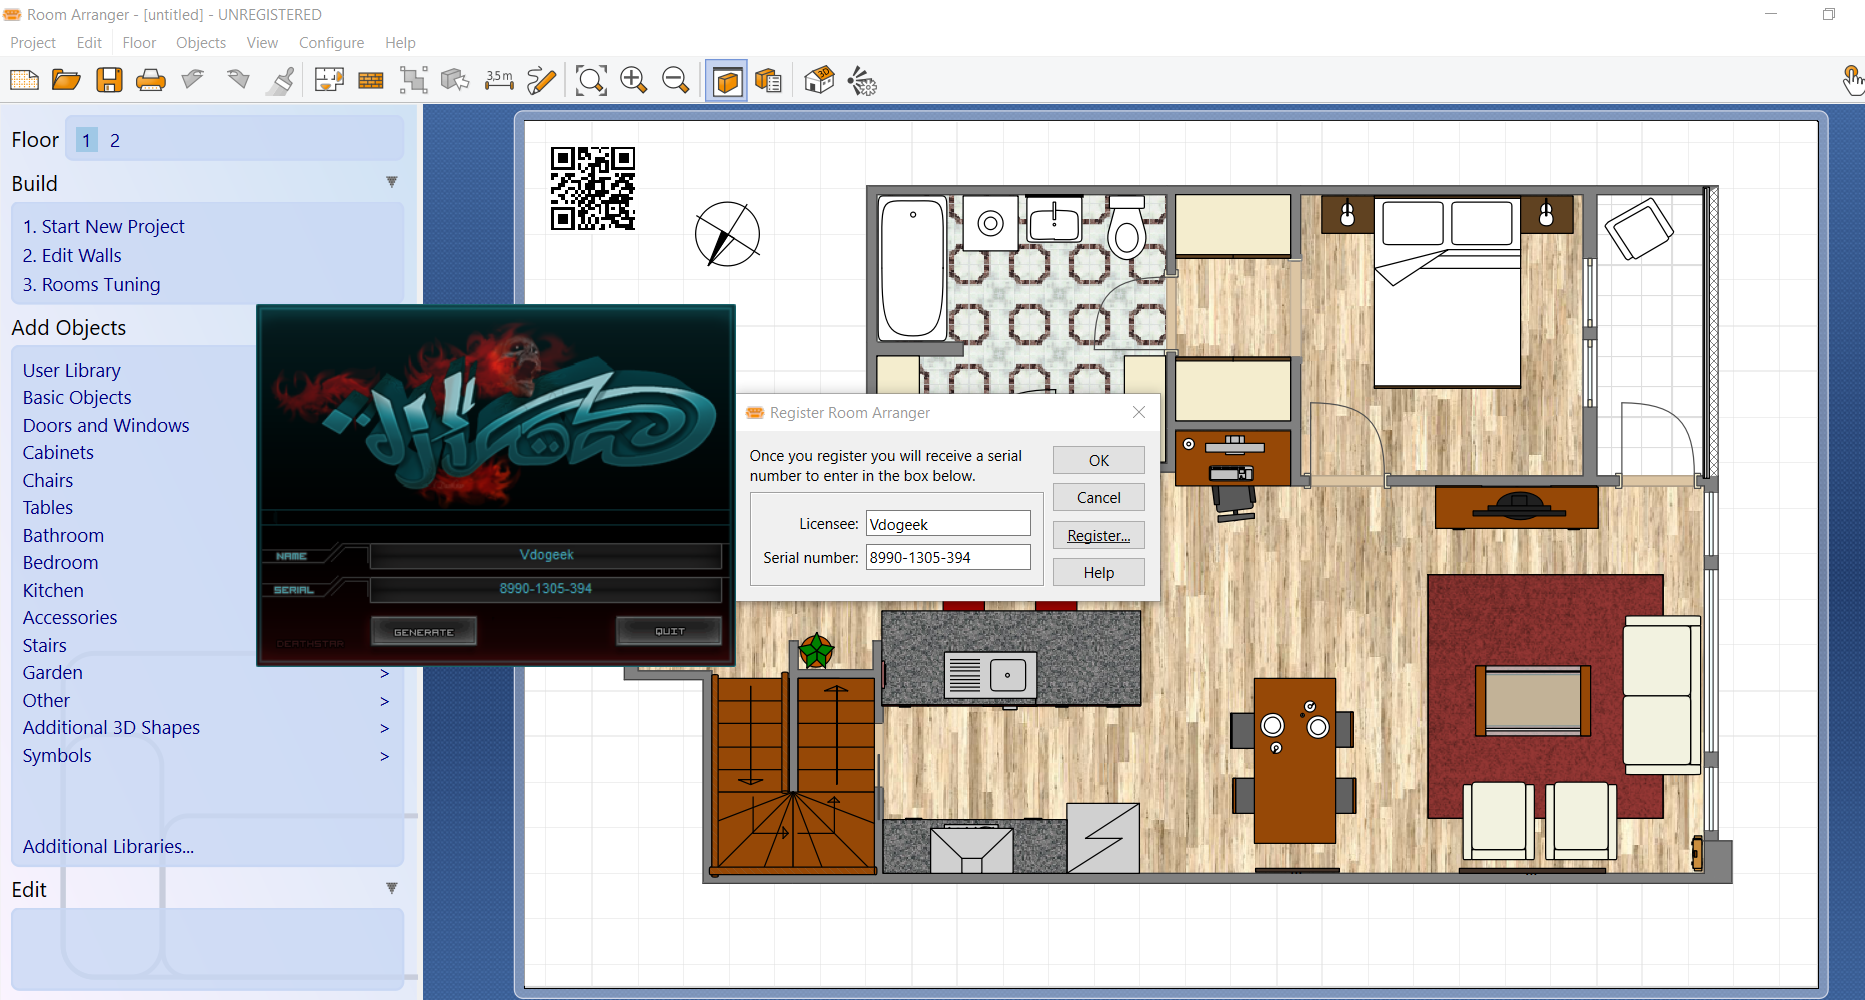
Task: Open the Configure menu
Action: (331, 43)
